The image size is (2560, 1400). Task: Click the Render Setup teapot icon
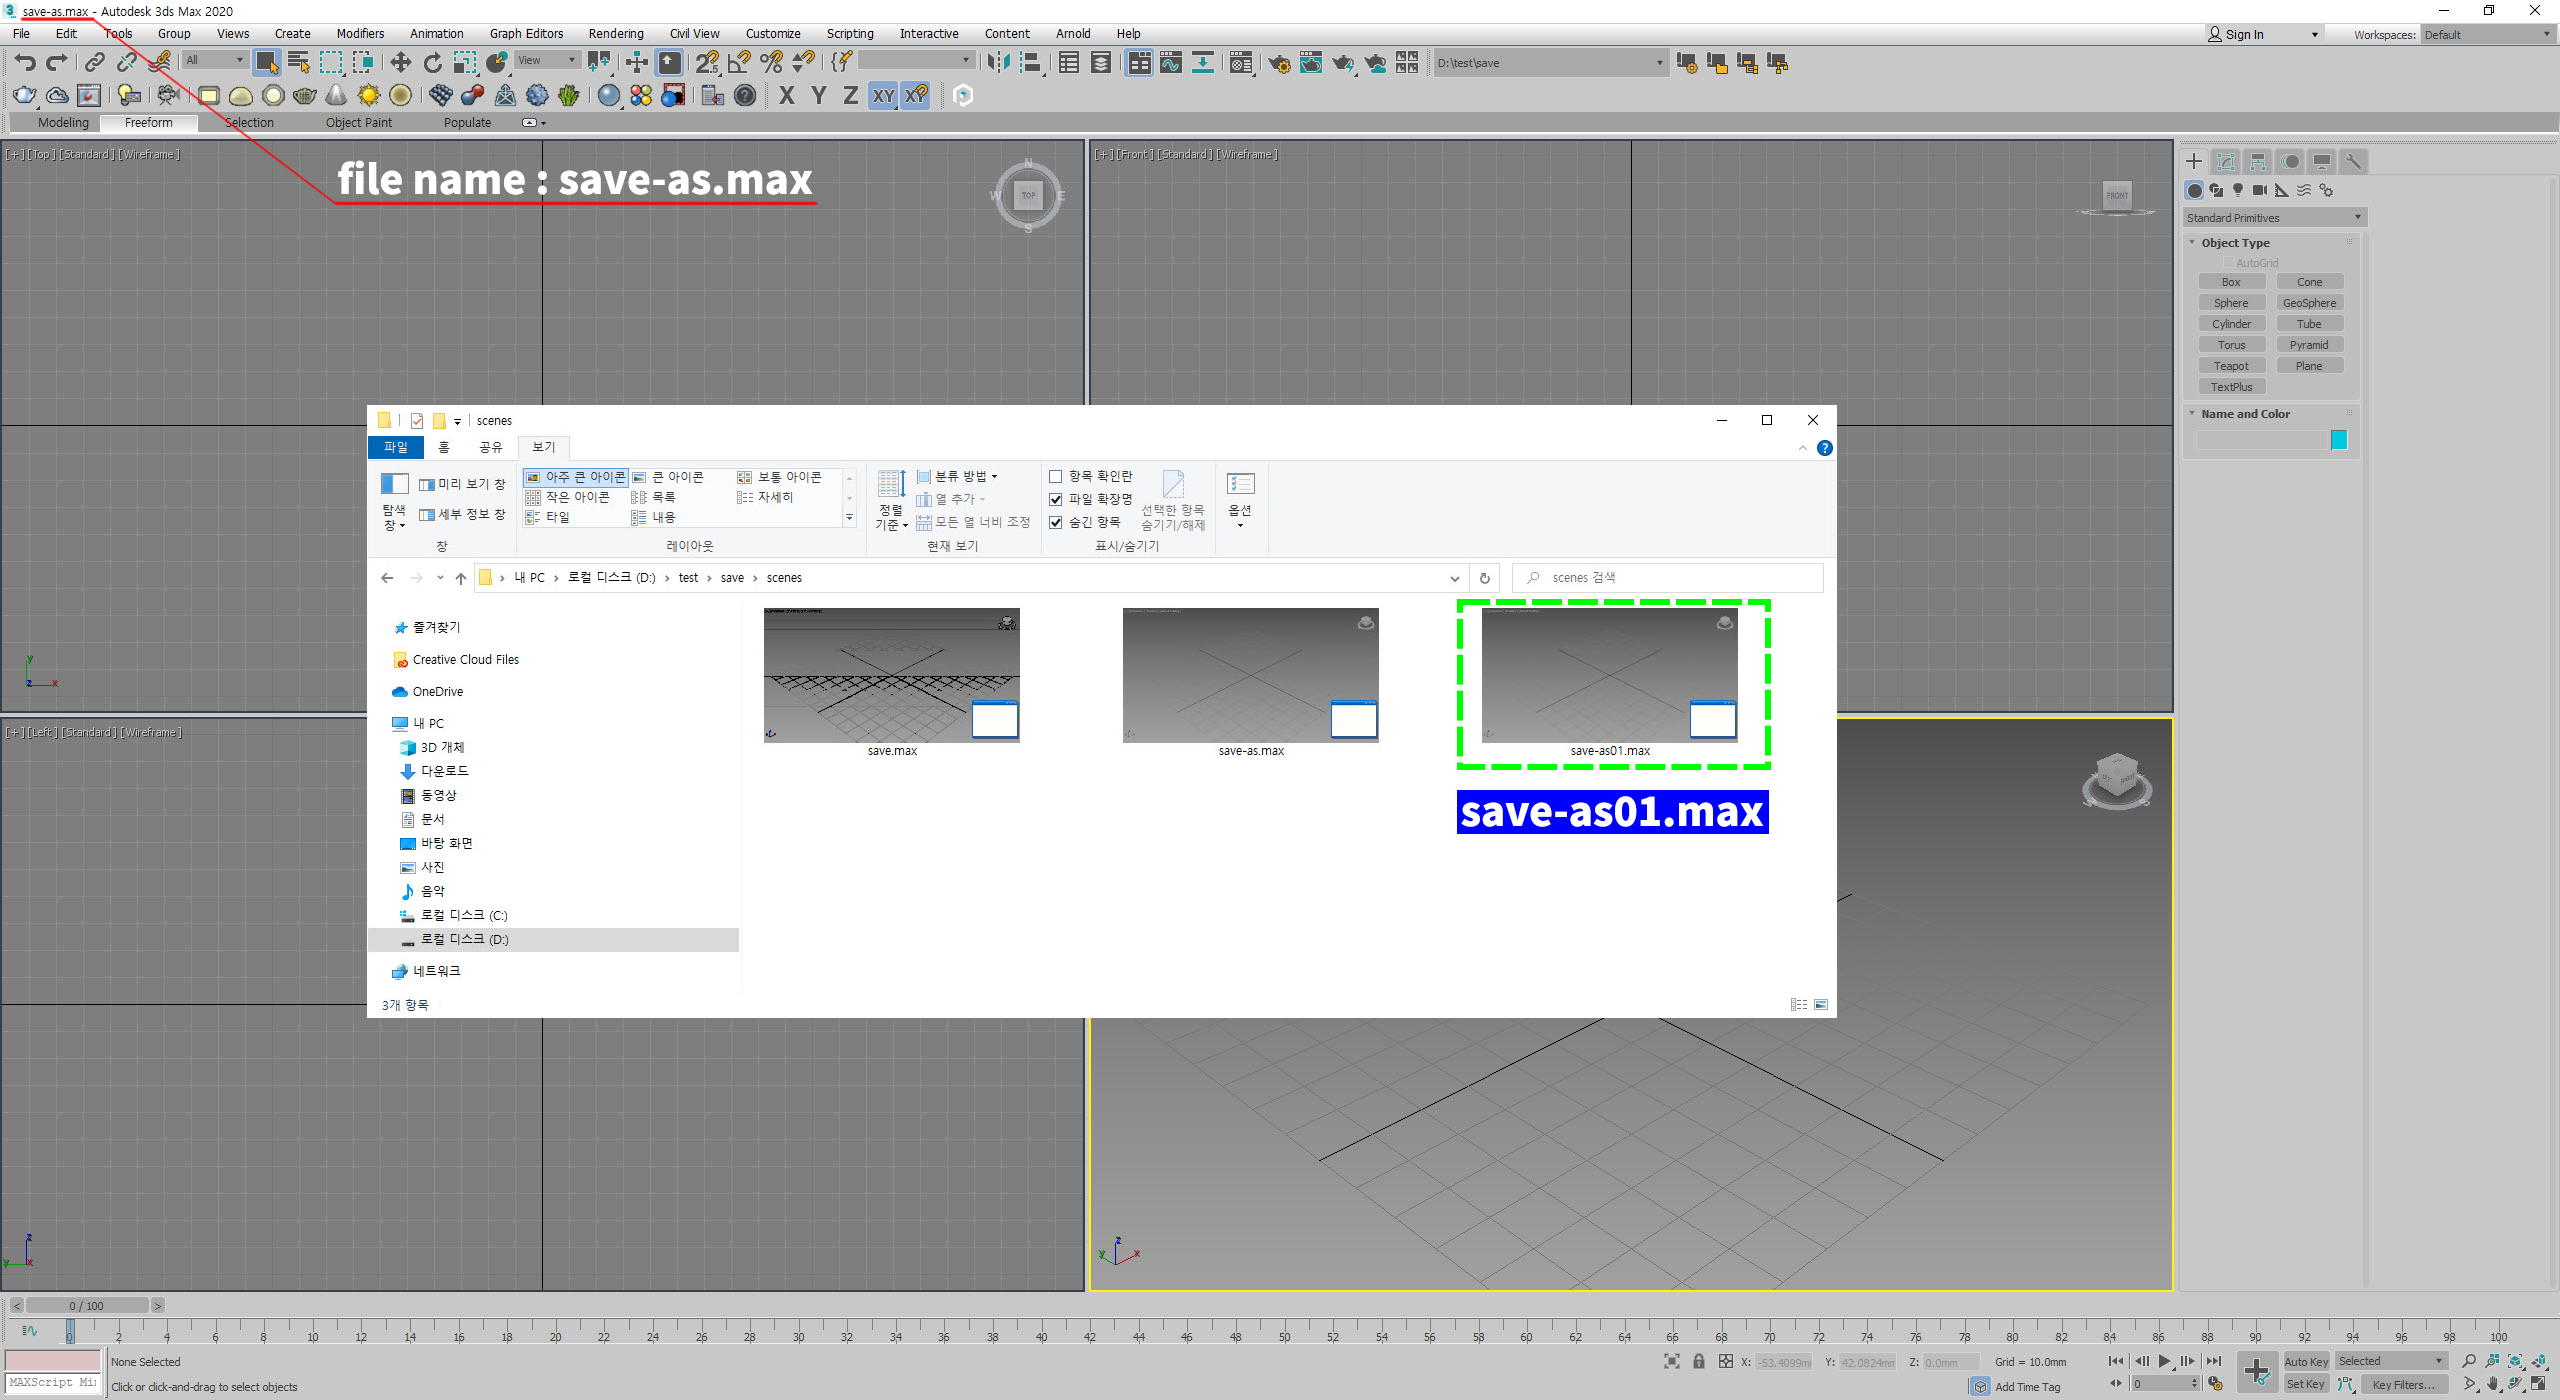tap(1278, 64)
